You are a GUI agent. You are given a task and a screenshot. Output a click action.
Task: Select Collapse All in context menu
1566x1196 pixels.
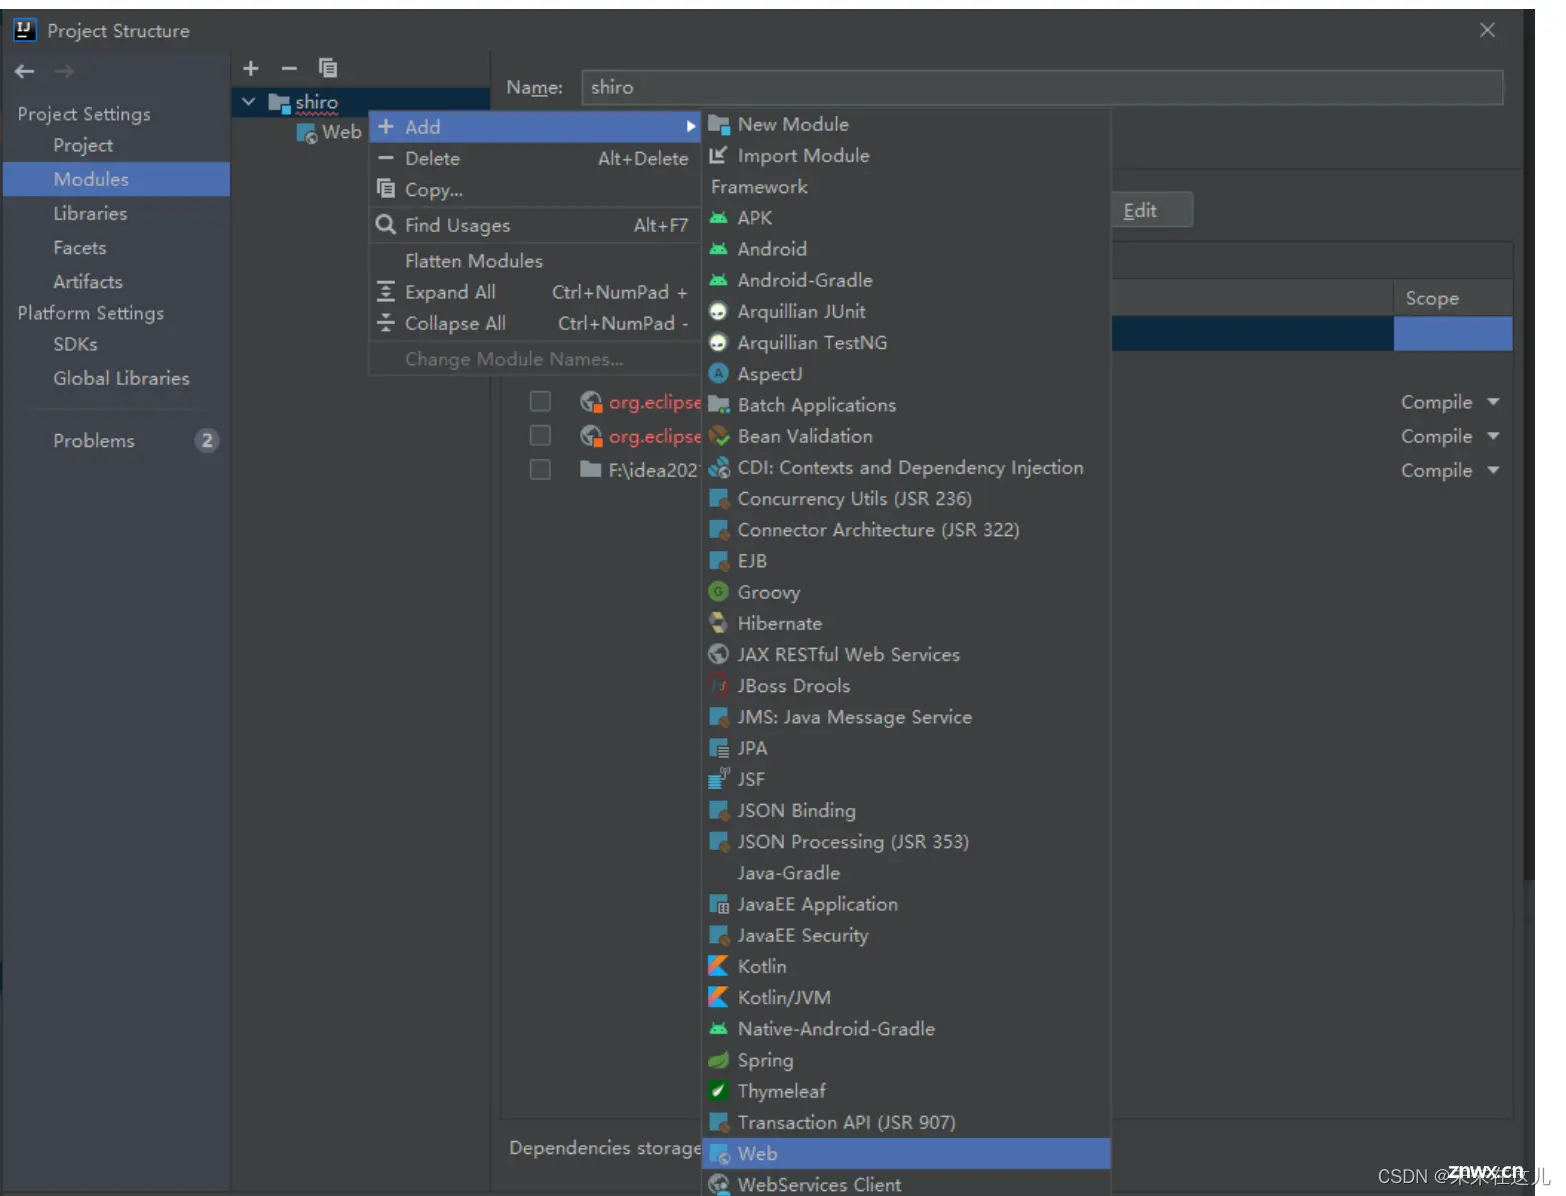pos(535,323)
